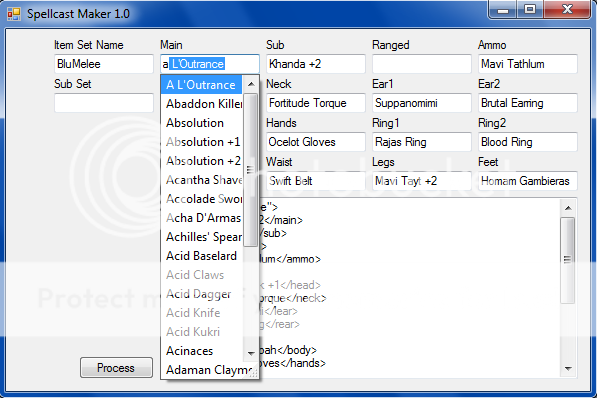Screen dimensions: 597x398
Task: Click the hands closing tag line in output
Action: pos(292,363)
